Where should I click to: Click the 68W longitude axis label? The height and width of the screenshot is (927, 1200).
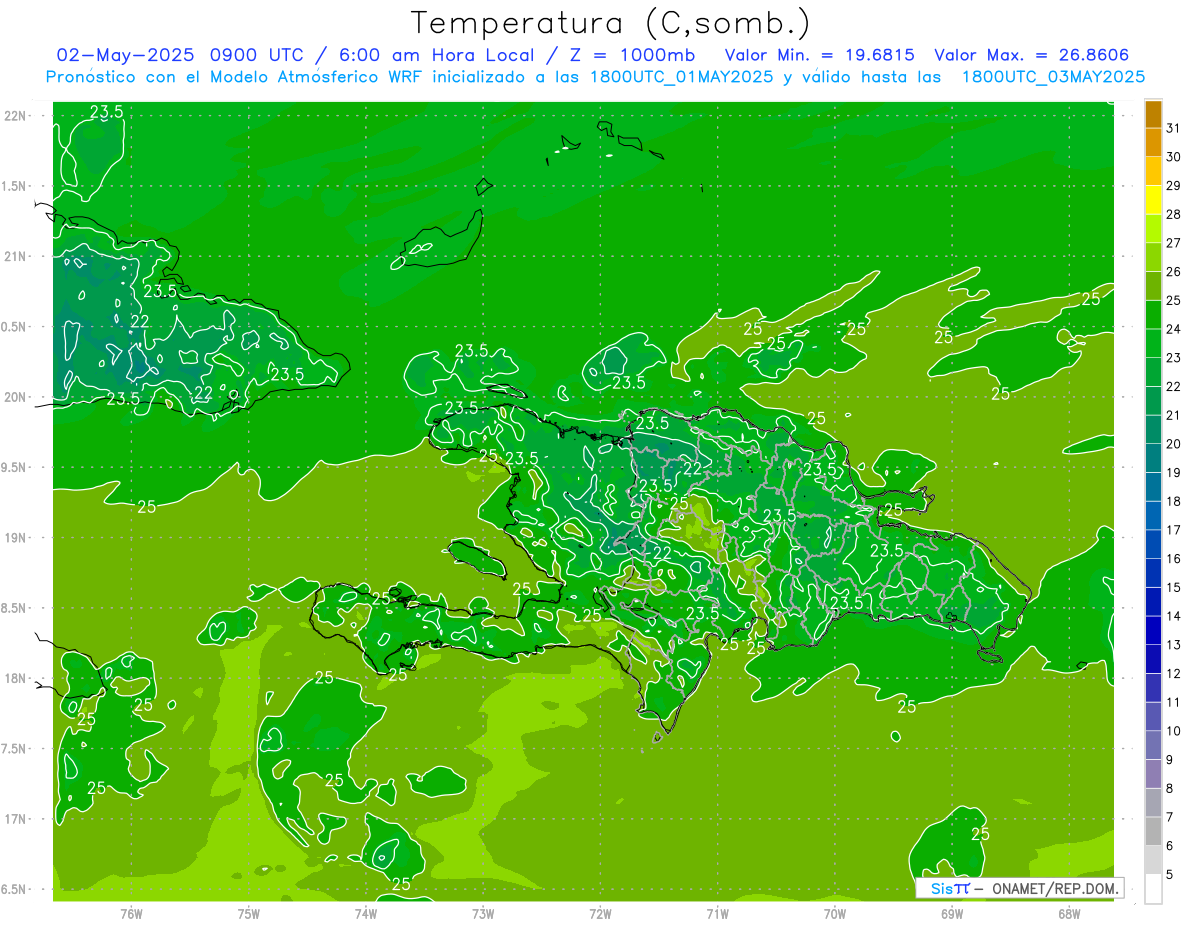1069,913
